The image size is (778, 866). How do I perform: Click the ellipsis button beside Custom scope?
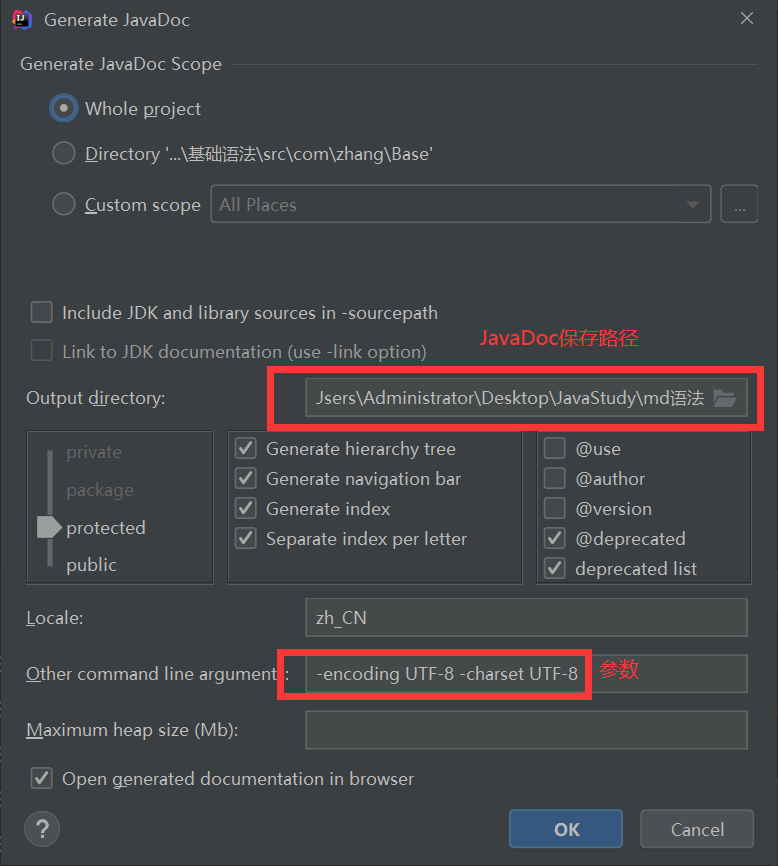739,205
